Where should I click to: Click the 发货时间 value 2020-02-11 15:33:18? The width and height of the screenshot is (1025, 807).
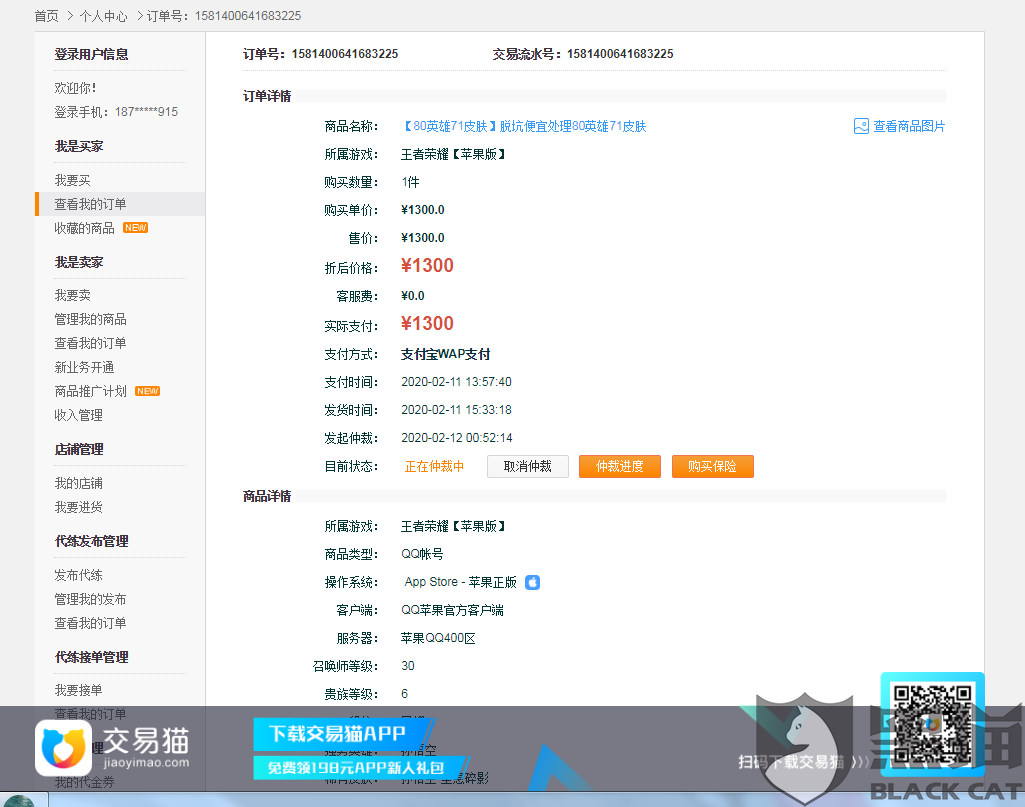(456, 410)
